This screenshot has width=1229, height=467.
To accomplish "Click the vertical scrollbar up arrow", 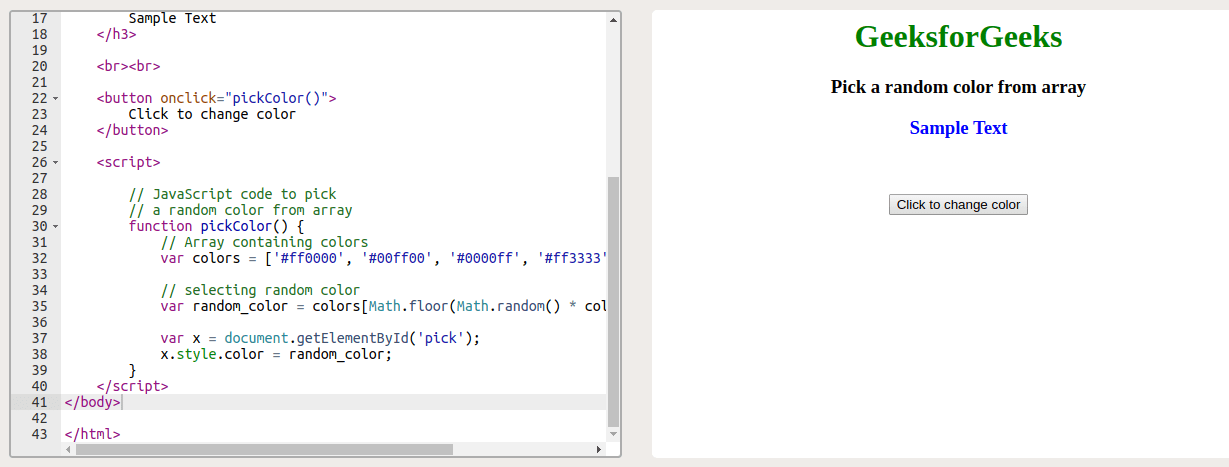I will (613, 19).
